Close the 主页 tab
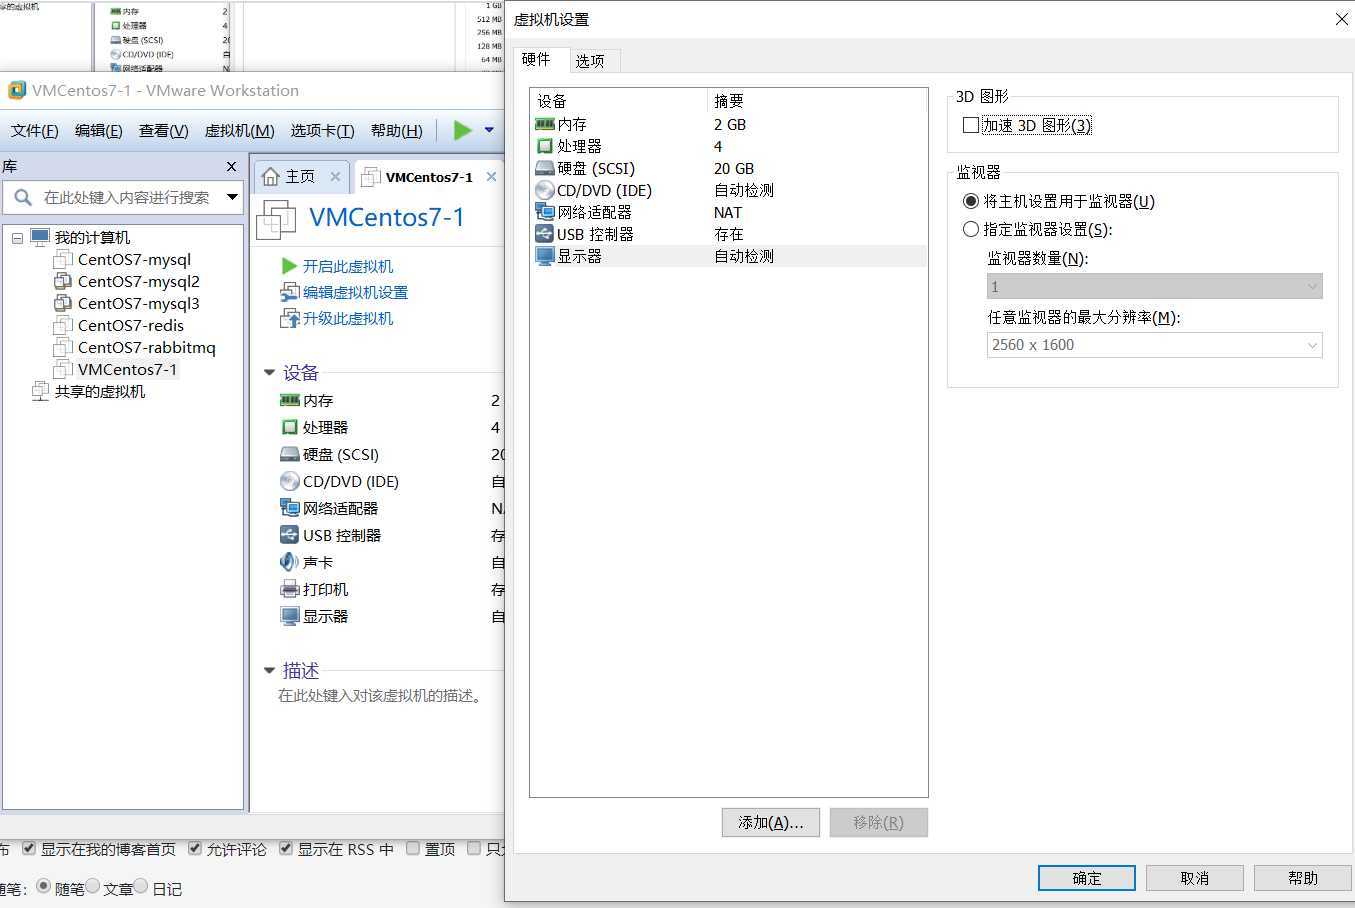 click(335, 177)
